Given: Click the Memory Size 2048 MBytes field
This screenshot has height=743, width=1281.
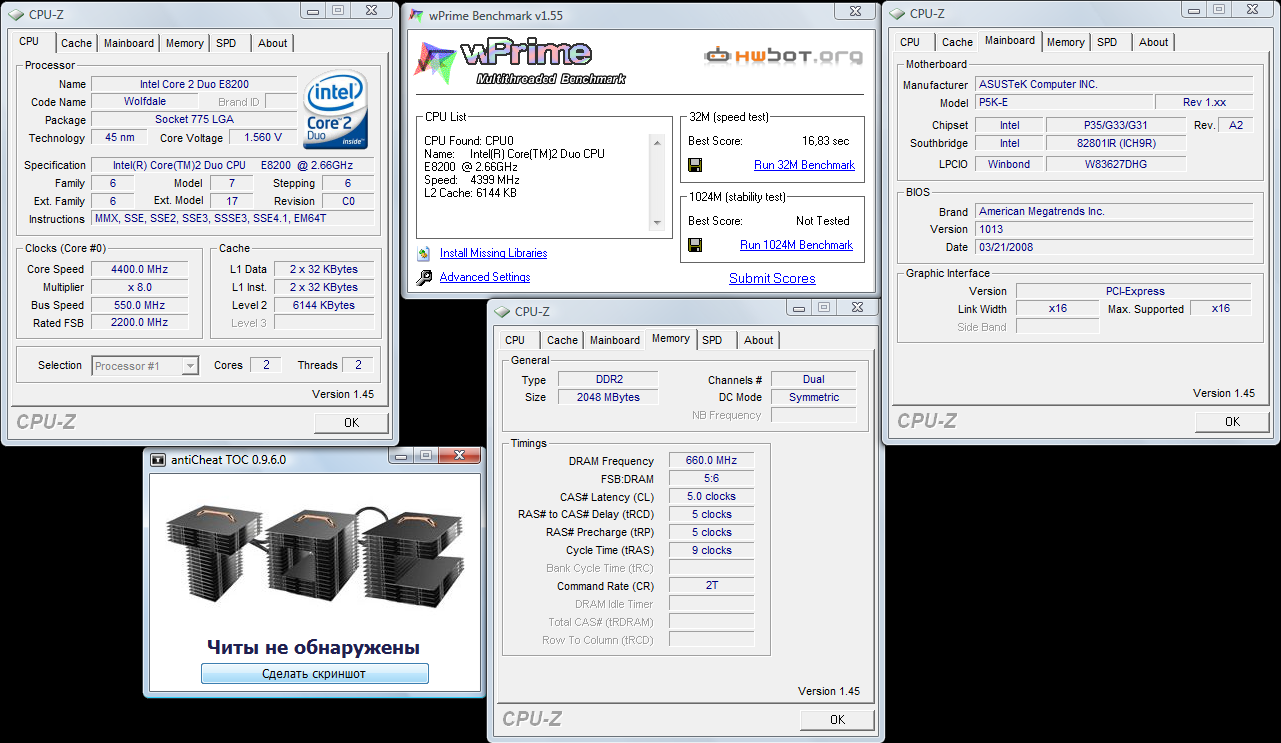Looking at the screenshot, I should (608, 398).
